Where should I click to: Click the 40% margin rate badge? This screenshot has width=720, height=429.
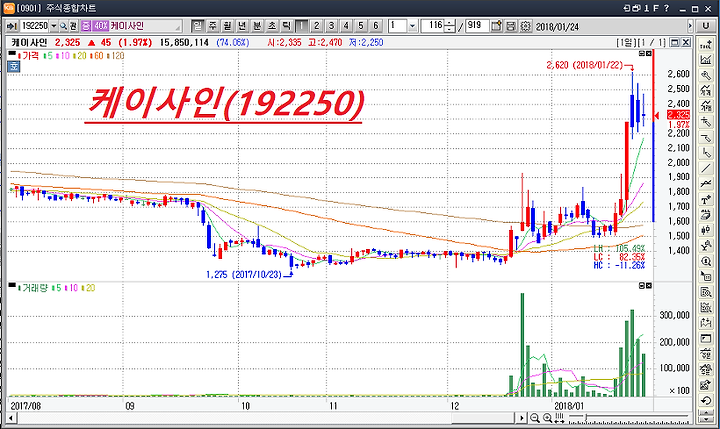[x=101, y=26]
